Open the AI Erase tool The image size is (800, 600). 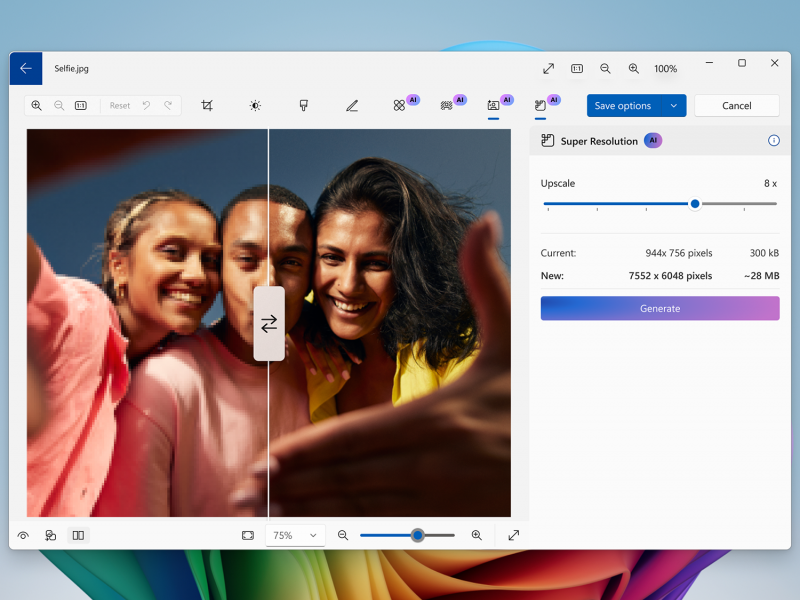tap(399, 105)
